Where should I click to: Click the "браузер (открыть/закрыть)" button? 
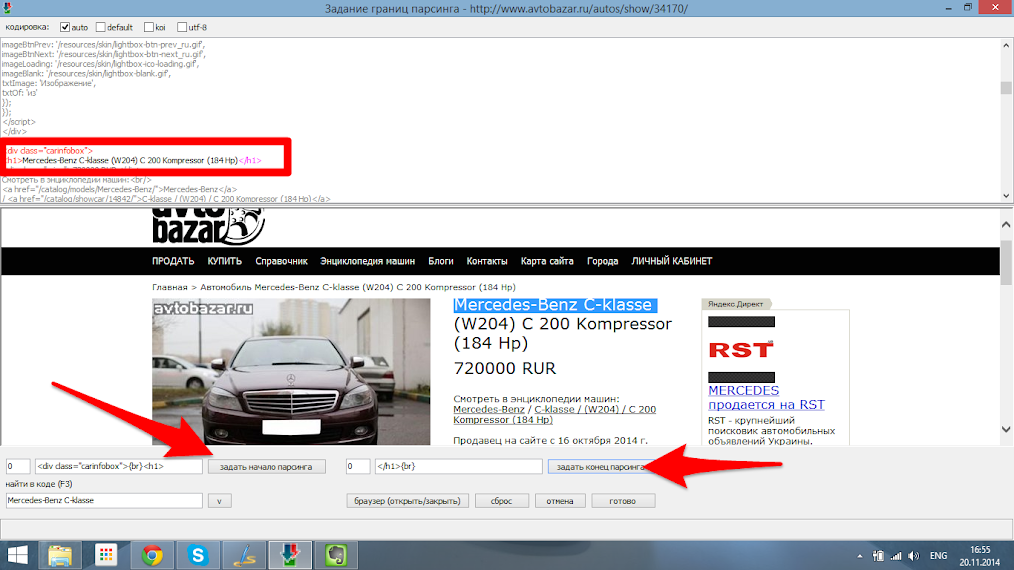click(x=407, y=501)
